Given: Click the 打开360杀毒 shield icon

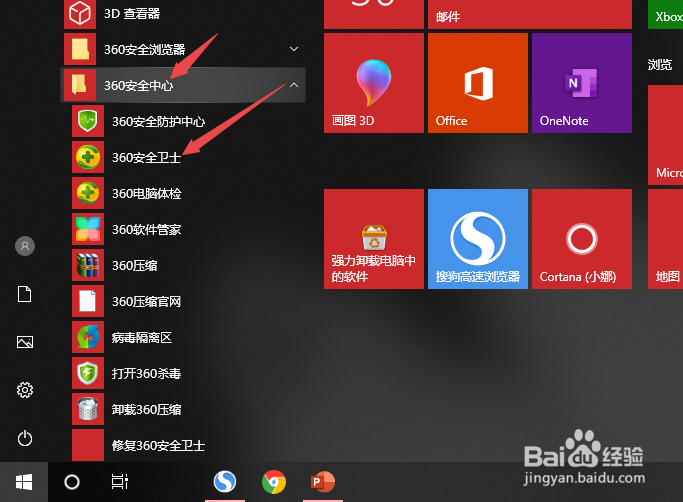Looking at the screenshot, I should [88, 373].
